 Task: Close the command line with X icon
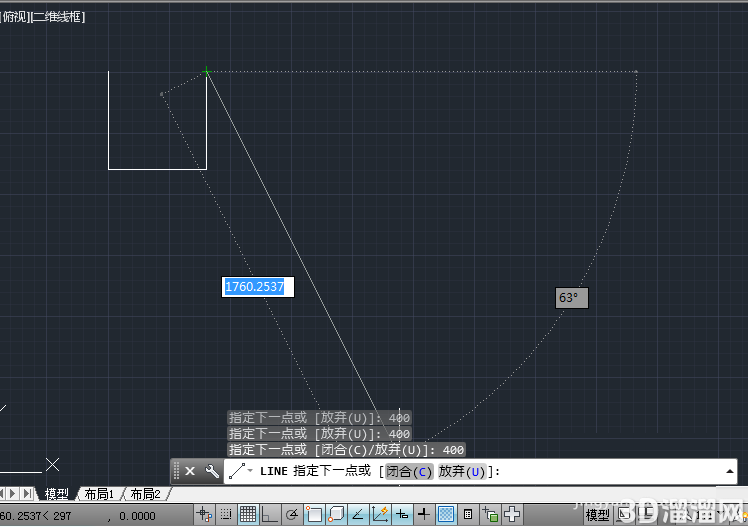tap(190, 471)
